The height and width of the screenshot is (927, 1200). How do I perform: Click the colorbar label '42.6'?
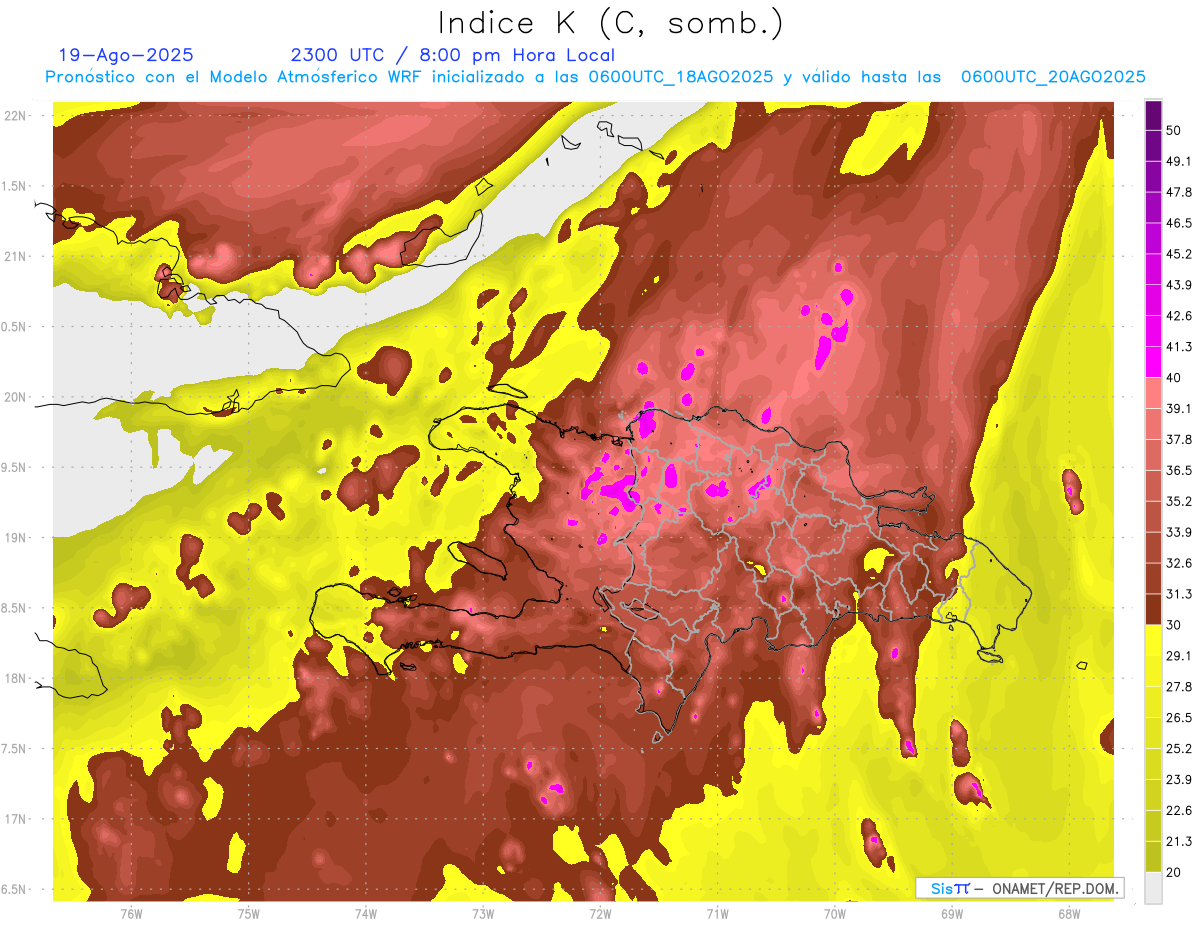(1179, 316)
